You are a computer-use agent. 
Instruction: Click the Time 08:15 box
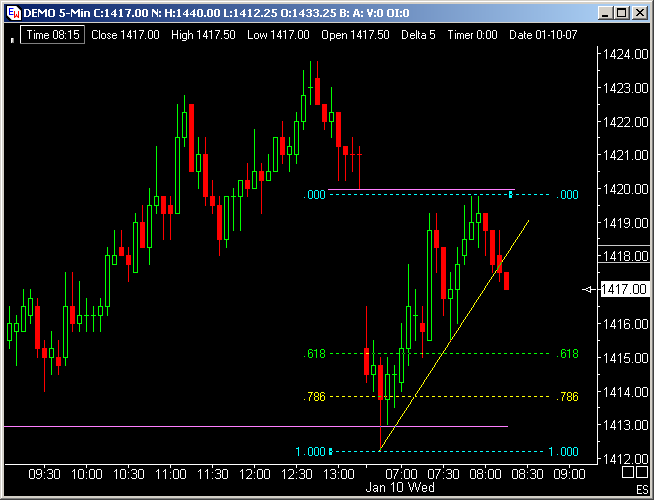tap(53, 35)
